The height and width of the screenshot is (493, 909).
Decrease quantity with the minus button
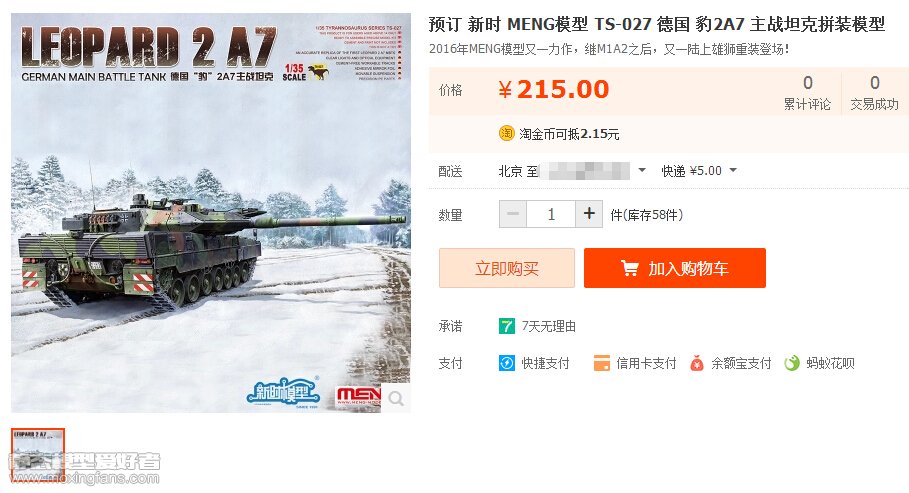click(513, 214)
